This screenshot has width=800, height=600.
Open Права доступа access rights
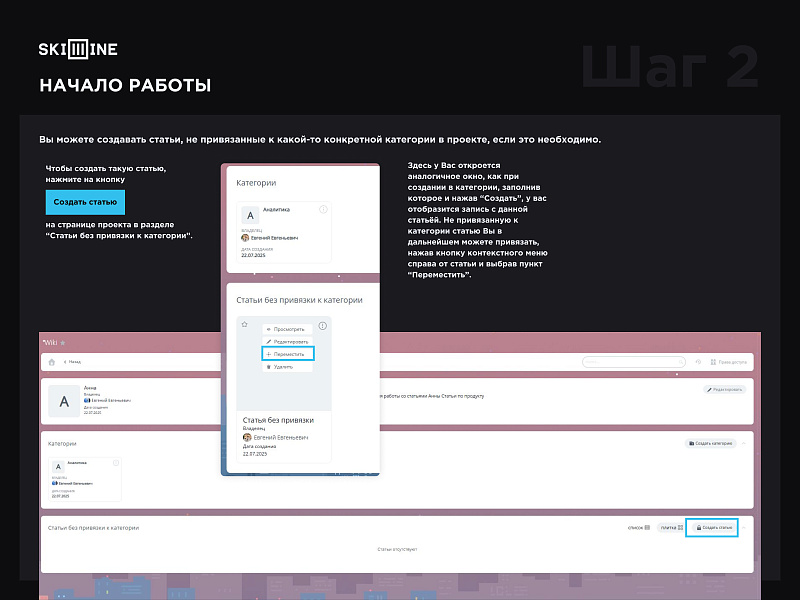coord(729,362)
